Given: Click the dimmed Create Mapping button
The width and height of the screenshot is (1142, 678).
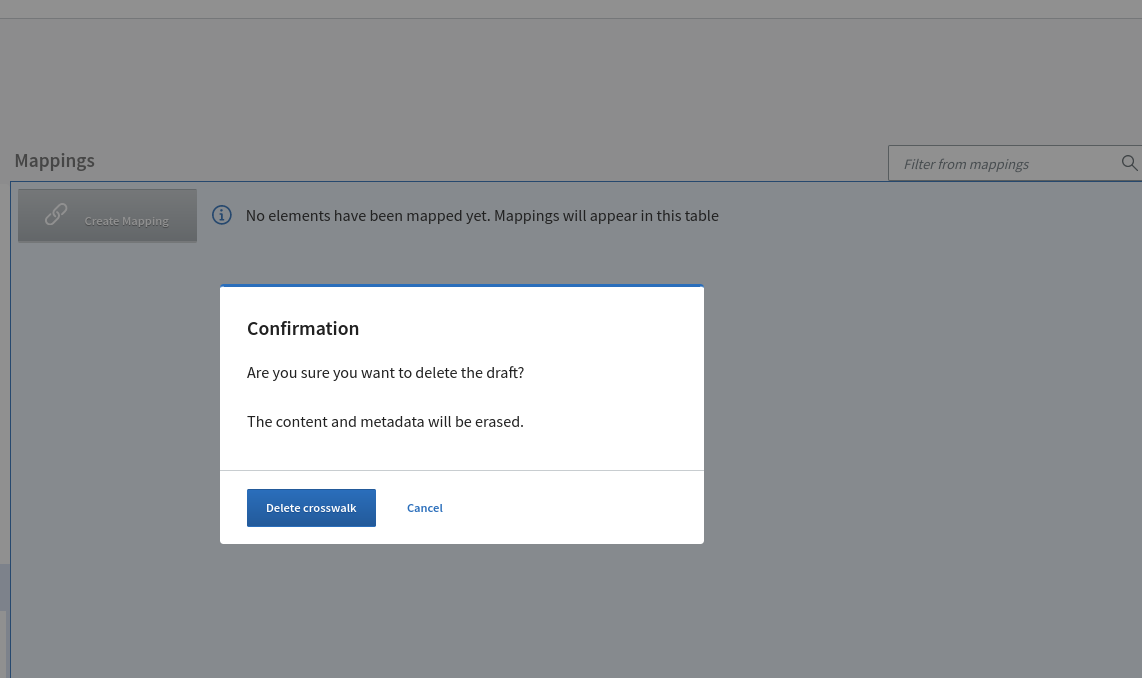Looking at the screenshot, I should [108, 216].
